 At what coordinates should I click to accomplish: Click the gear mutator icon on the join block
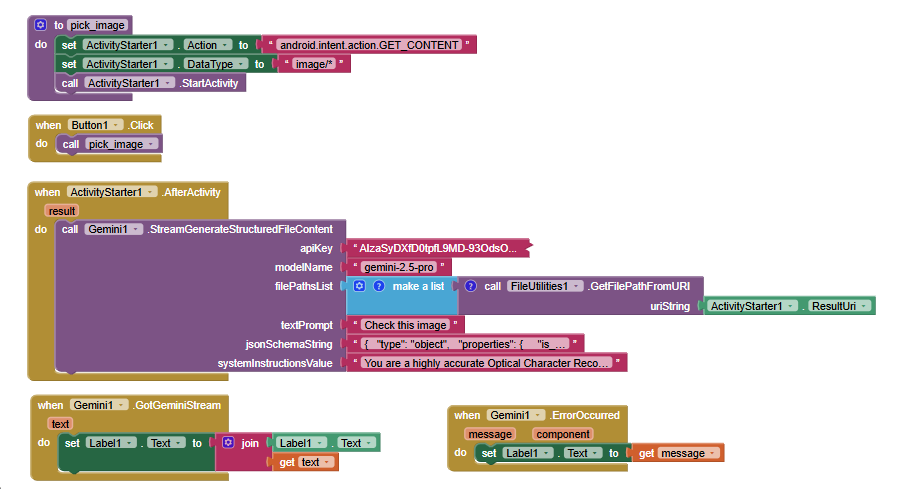coord(228,442)
